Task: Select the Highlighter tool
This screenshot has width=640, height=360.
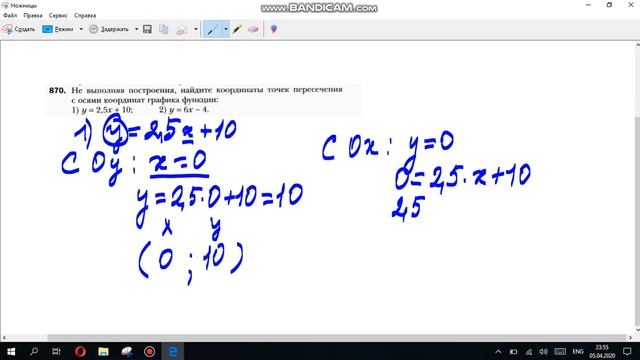Action: tap(237, 29)
